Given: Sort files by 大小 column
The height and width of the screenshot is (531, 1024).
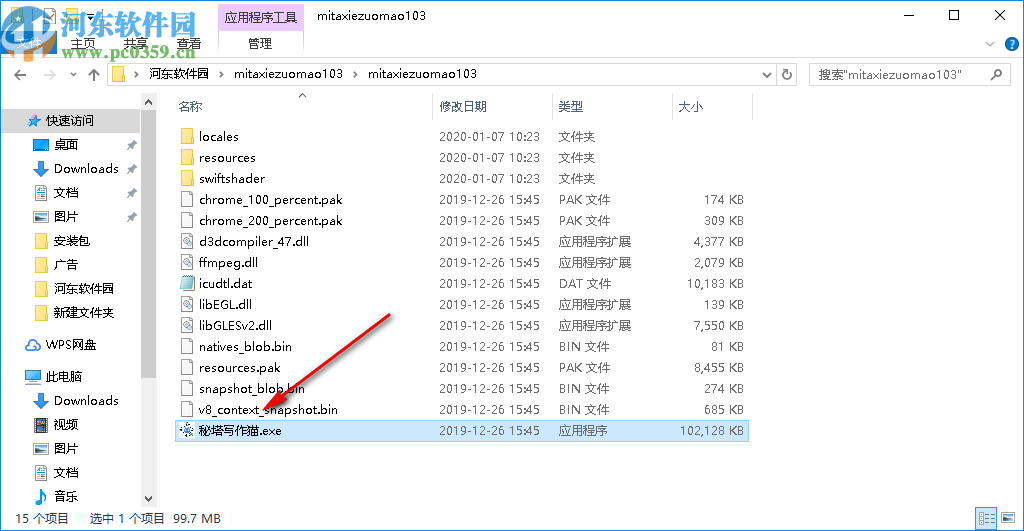Looking at the screenshot, I should point(690,106).
